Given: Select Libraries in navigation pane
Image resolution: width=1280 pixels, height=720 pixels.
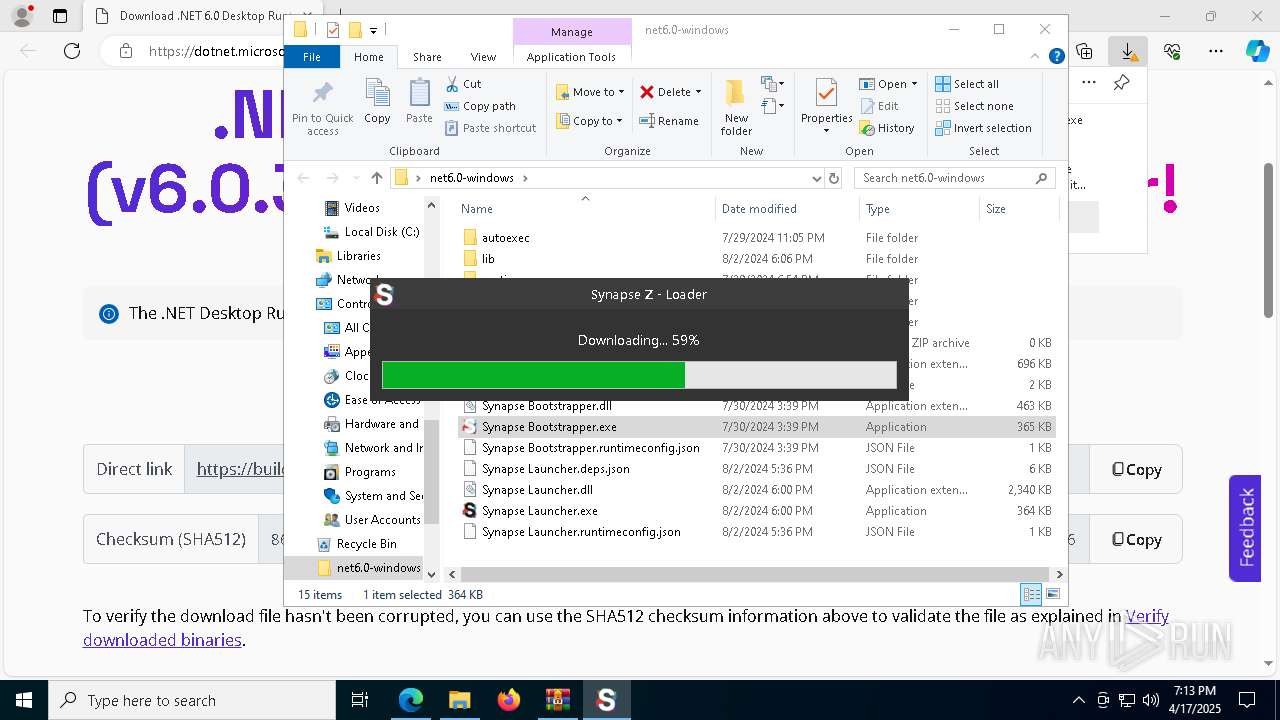Looking at the screenshot, I should click(x=348, y=256).
